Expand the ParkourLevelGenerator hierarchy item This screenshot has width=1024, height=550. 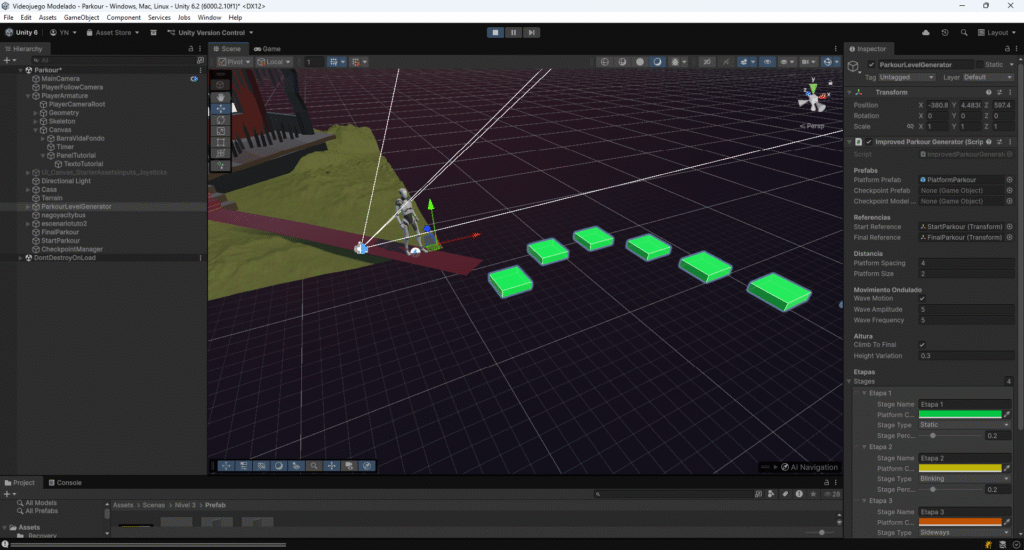[29, 207]
